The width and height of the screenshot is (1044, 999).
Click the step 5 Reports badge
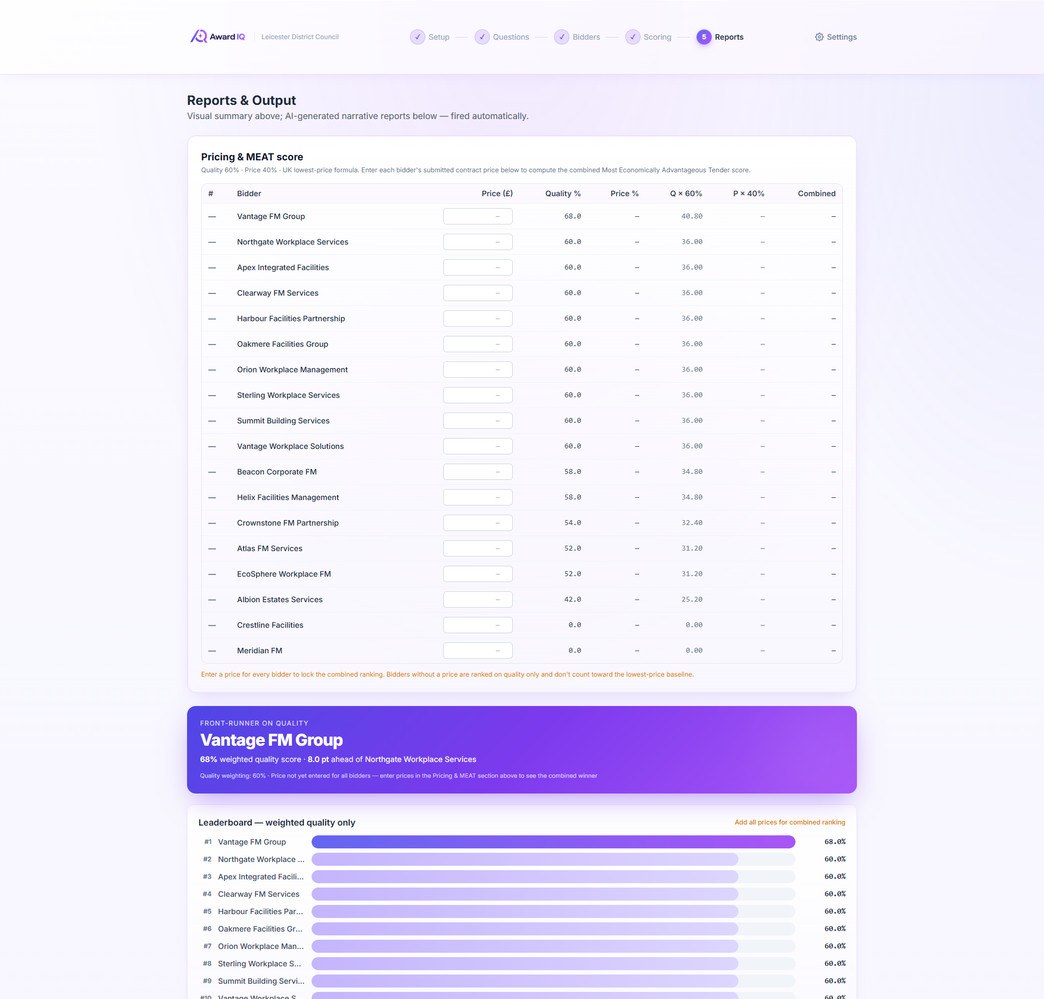(704, 37)
